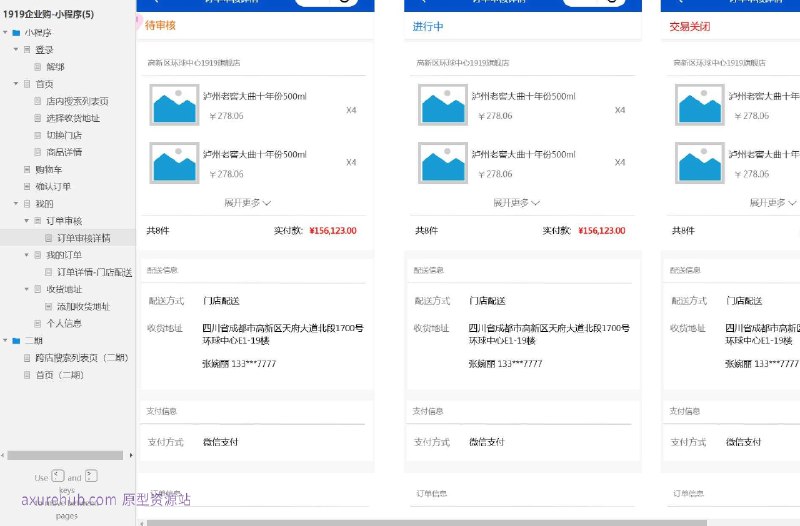Click upper product thumbnail in 交易关闭 order
Screen dimensions: 800x526
coord(700,105)
